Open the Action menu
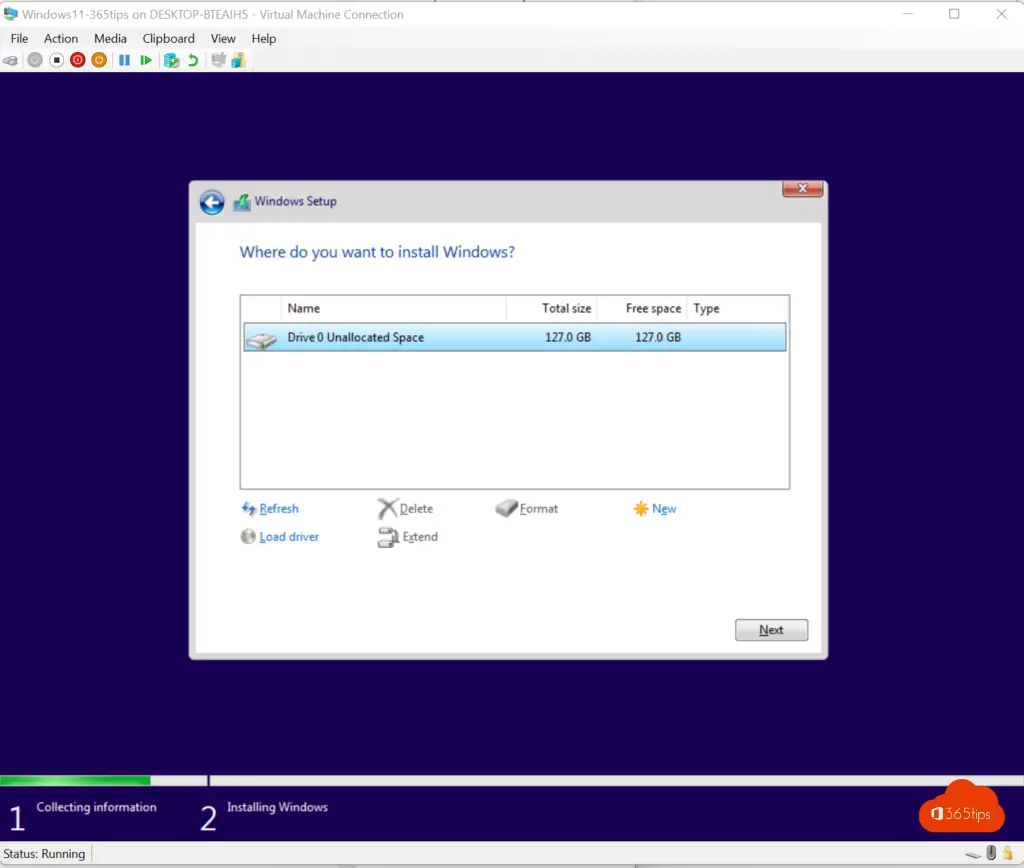This screenshot has height=868, width=1024. pyautogui.click(x=61, y=38)
